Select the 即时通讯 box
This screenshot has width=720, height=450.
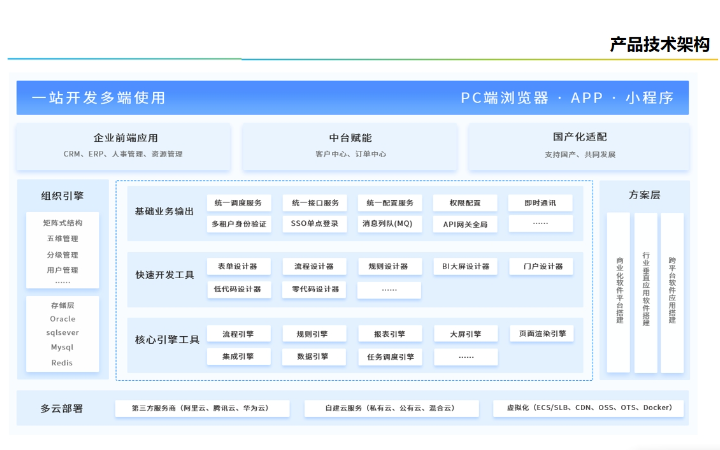tap(540, 203)
